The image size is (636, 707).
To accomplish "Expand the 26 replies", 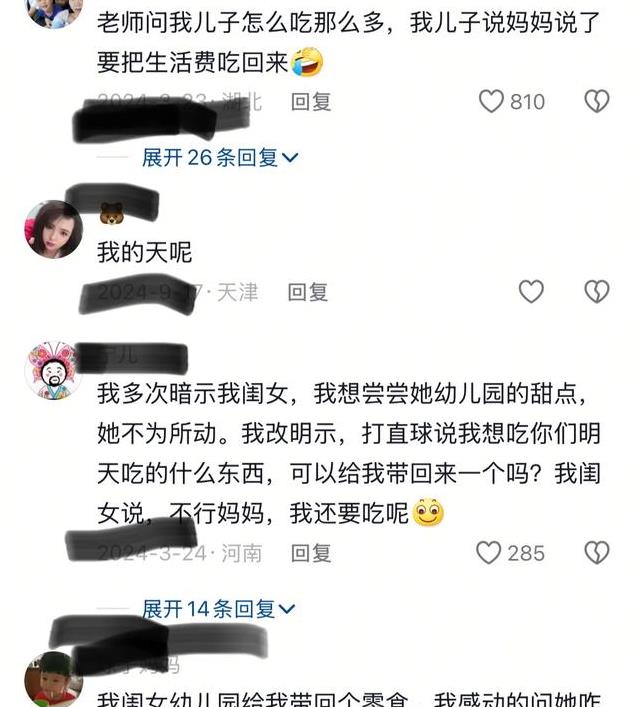I will pyautogui.click(x=220, y=158).
